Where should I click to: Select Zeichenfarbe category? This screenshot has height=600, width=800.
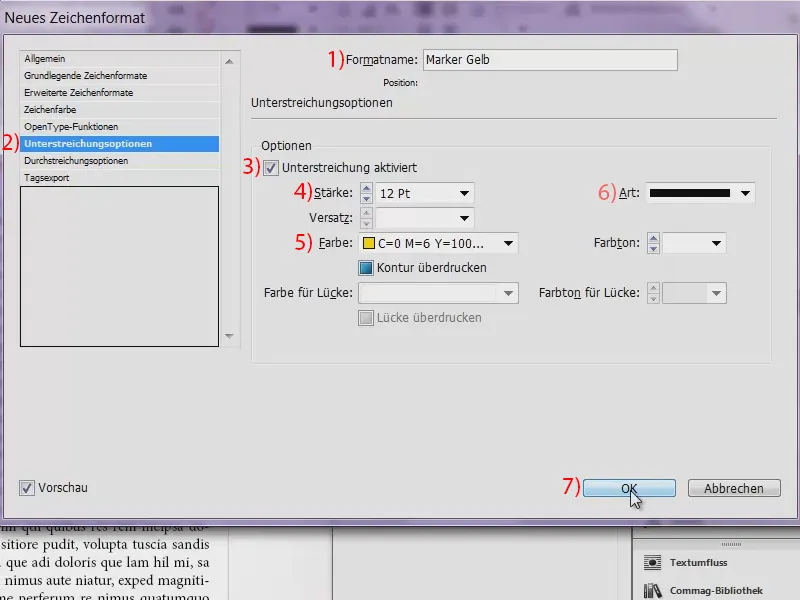(120, 110)
